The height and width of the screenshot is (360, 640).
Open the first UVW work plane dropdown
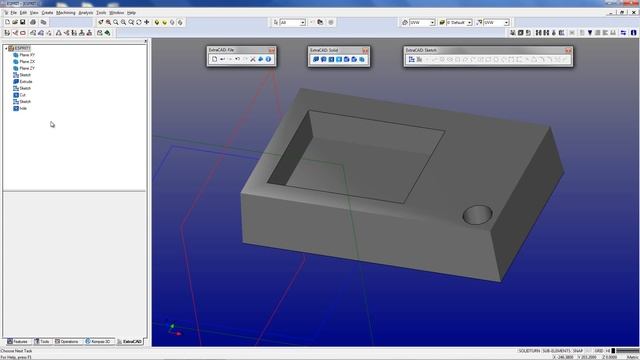(432, 22)
